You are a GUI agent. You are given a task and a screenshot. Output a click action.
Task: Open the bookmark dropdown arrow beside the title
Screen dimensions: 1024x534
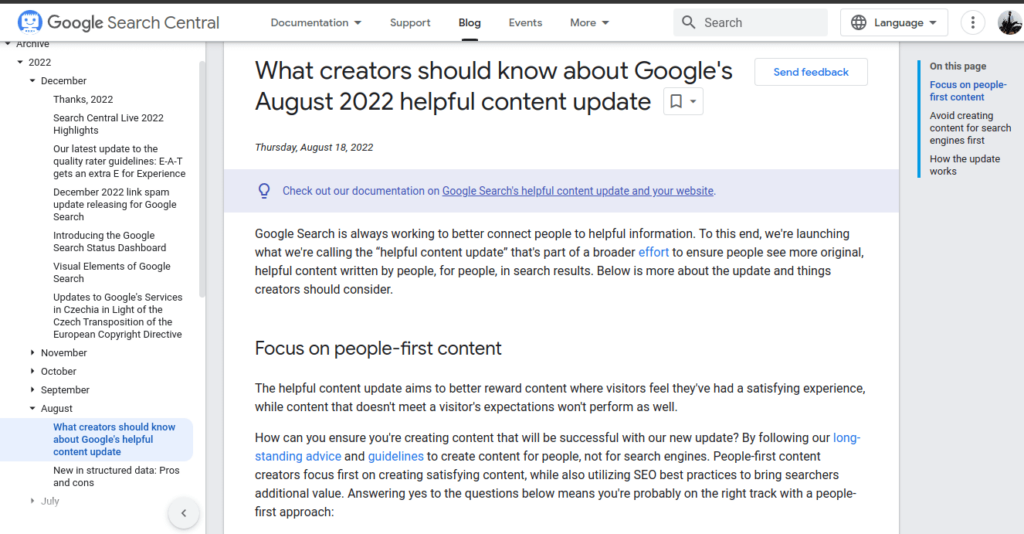tap(693, 101)
